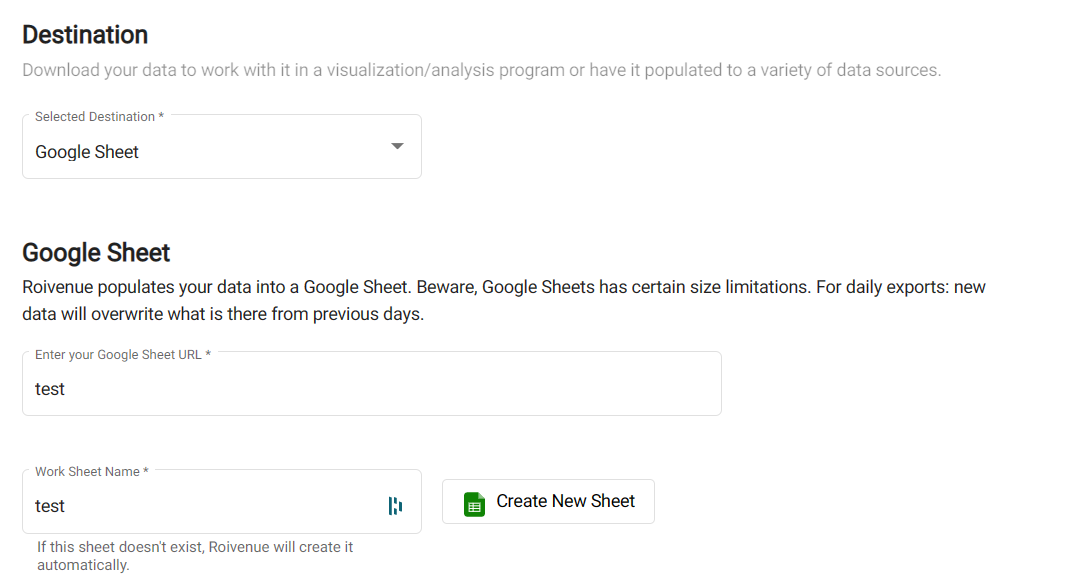Click the Work Sheet Name input field
Image resolution: width=1067 pixels, height=581 pixels.
tap(222, 501)
